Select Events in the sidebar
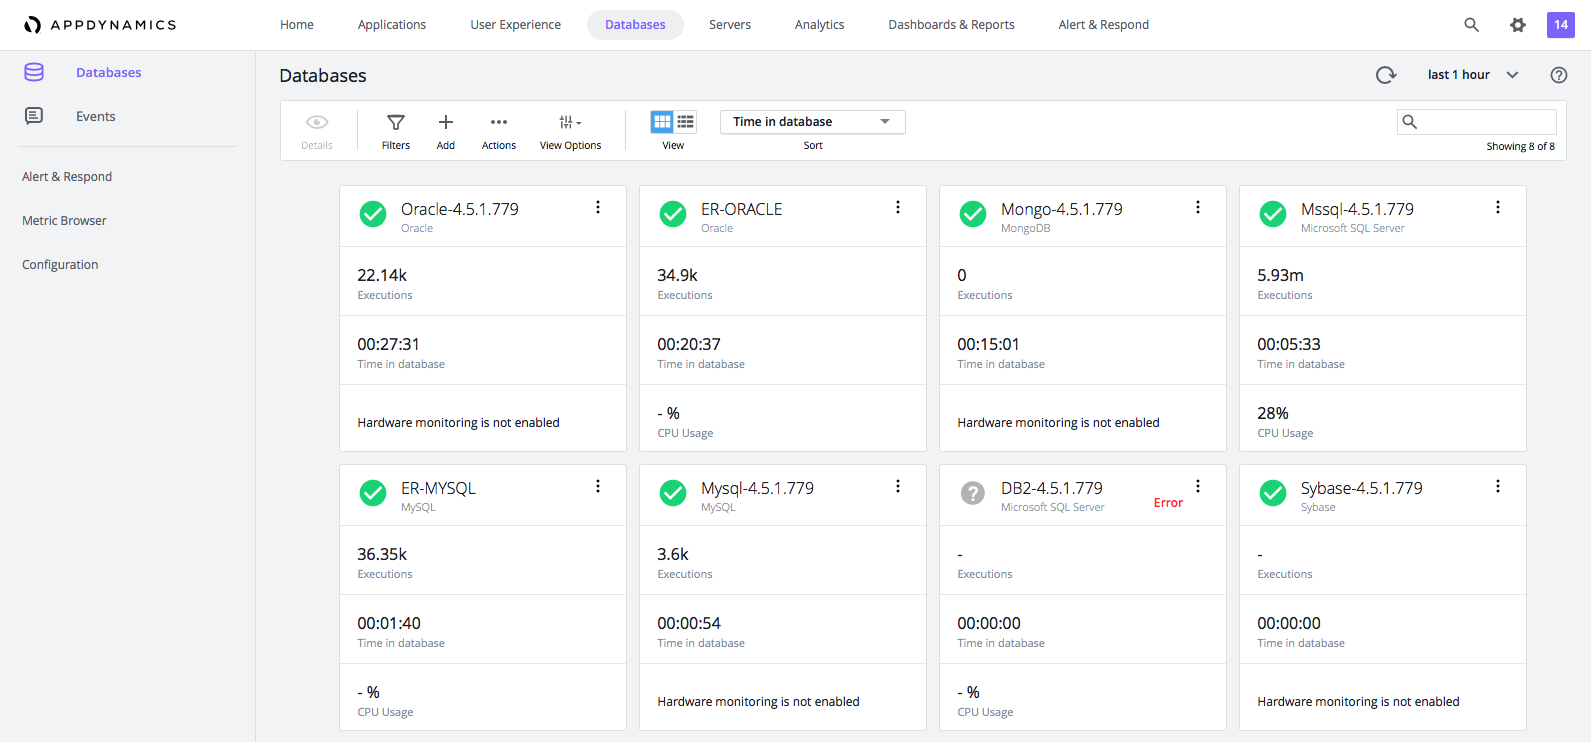Screen dimensions: 1591x742 [96, 116]
